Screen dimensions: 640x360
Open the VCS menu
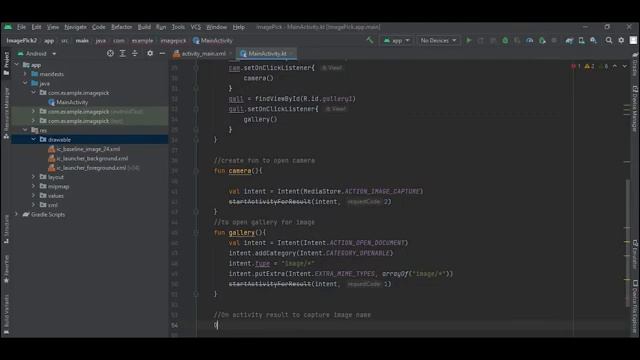196,27
